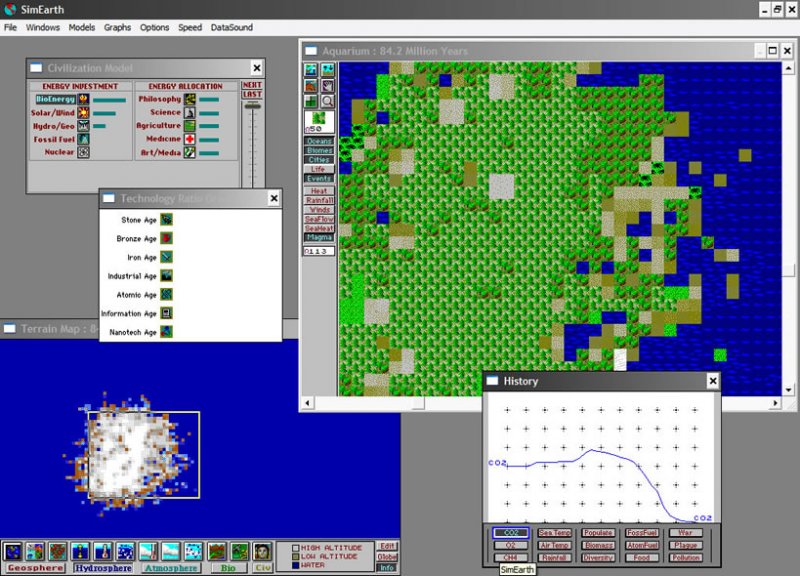Click the Philosophy icon in Energy Allocation
The width and height of the screenshot is (800, 576).
point(190,99)
